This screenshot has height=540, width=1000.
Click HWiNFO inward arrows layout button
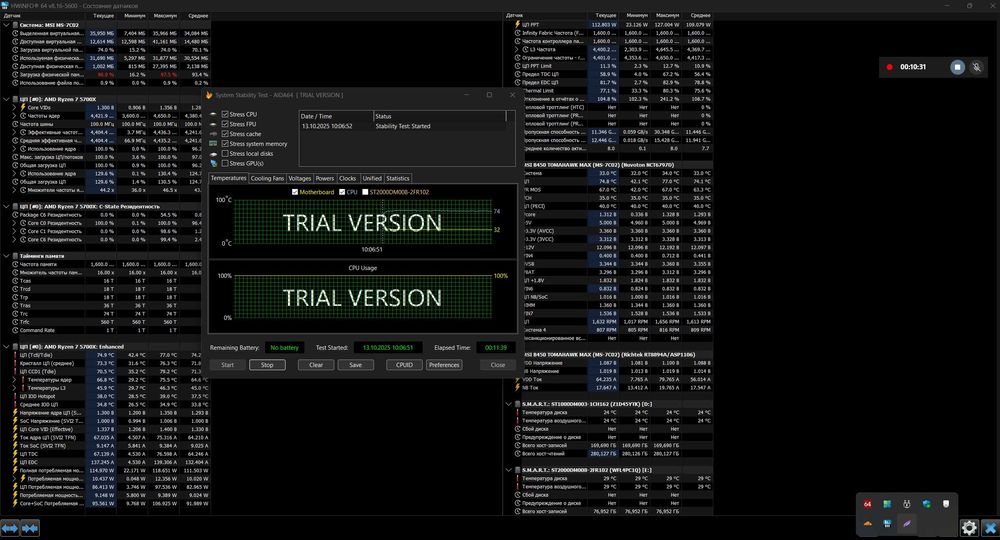(x=30, y=528)
